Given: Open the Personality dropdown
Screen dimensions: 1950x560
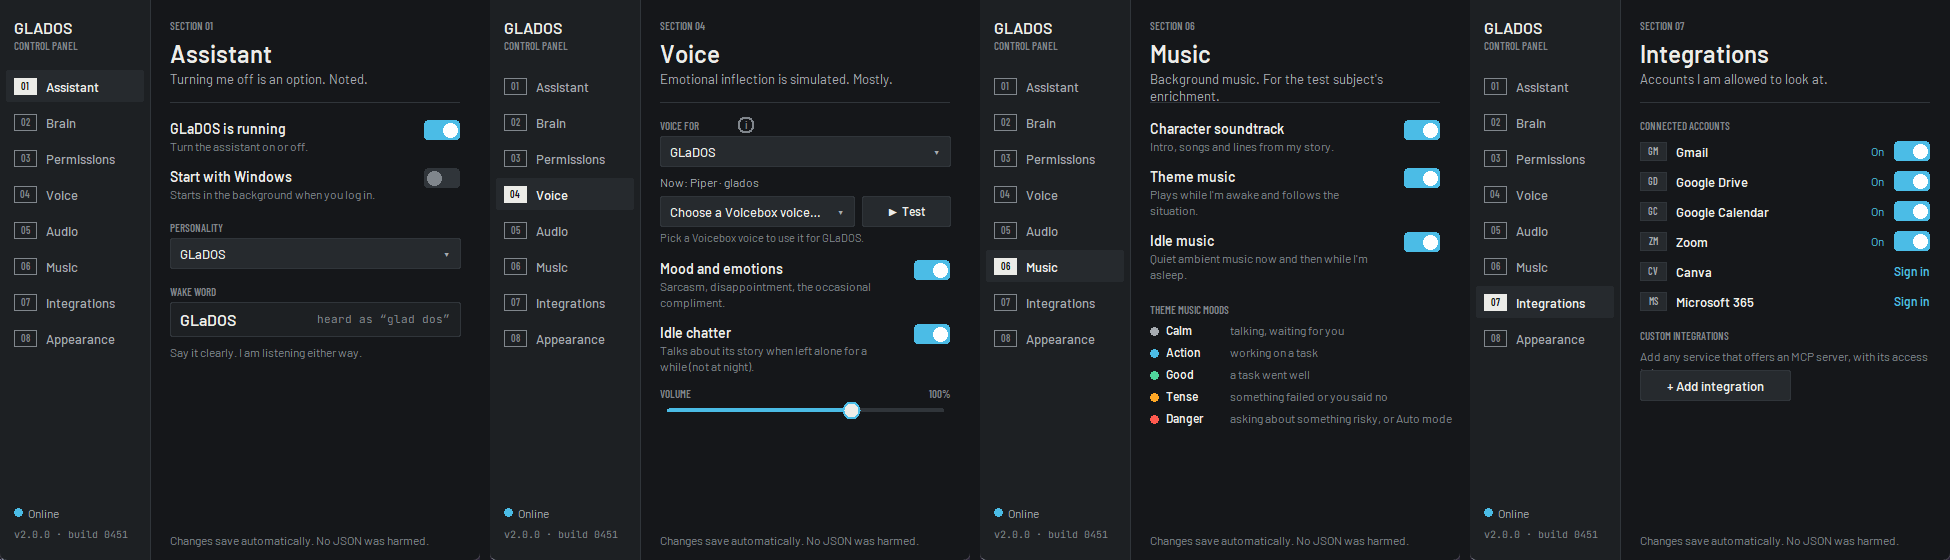Looking at the screenshot, I should [x=315, y=254].
